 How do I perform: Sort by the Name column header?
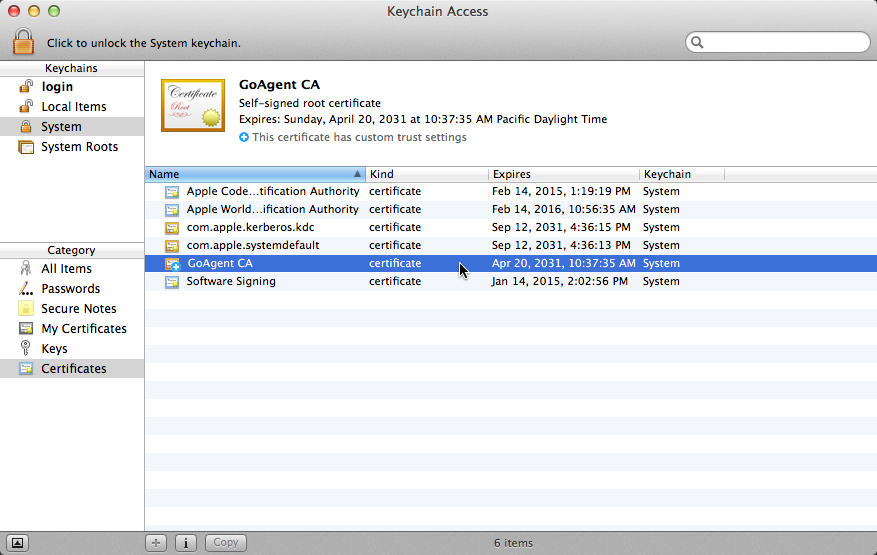255,174
